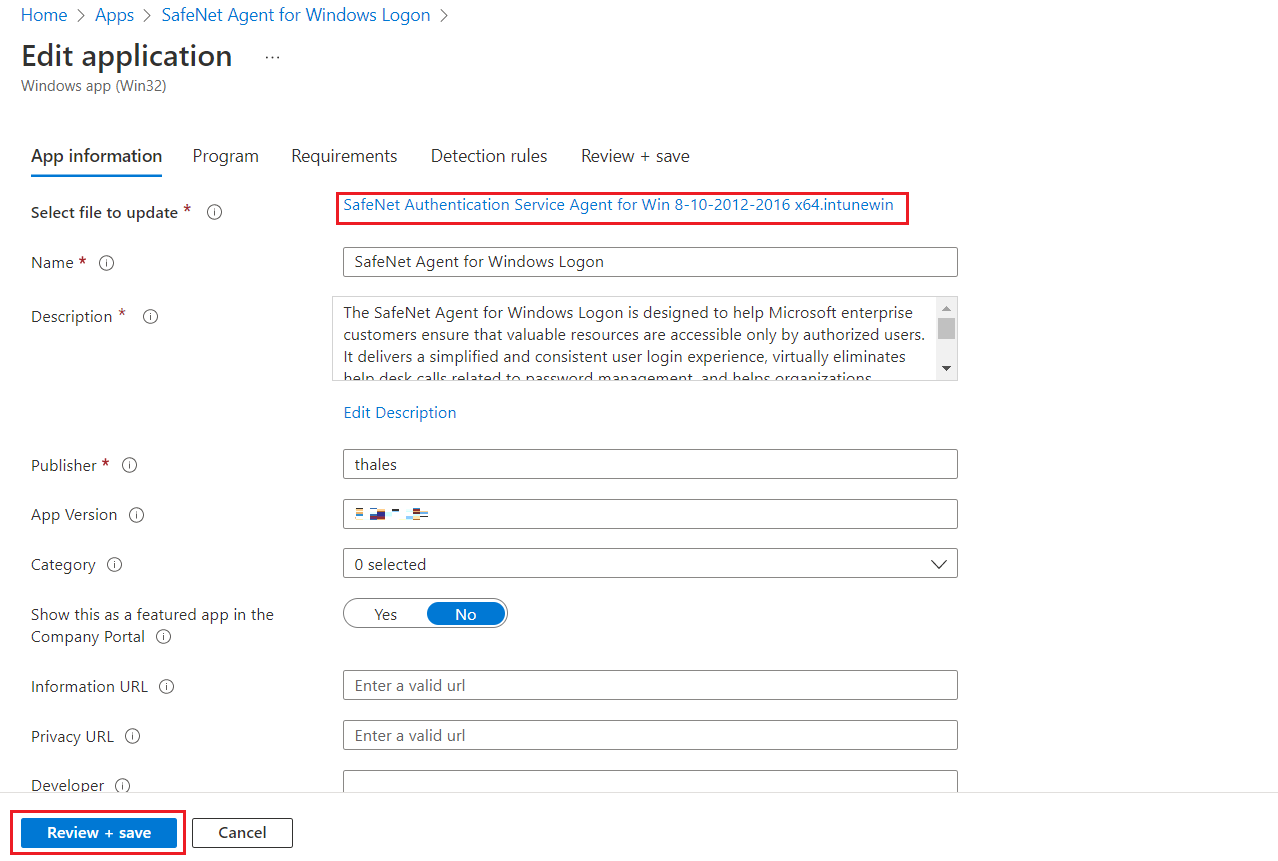1278x861 pixels.
Task: Open SafeNet Agent for Windows Logon breadcrumb
Action: pos(296,15)
